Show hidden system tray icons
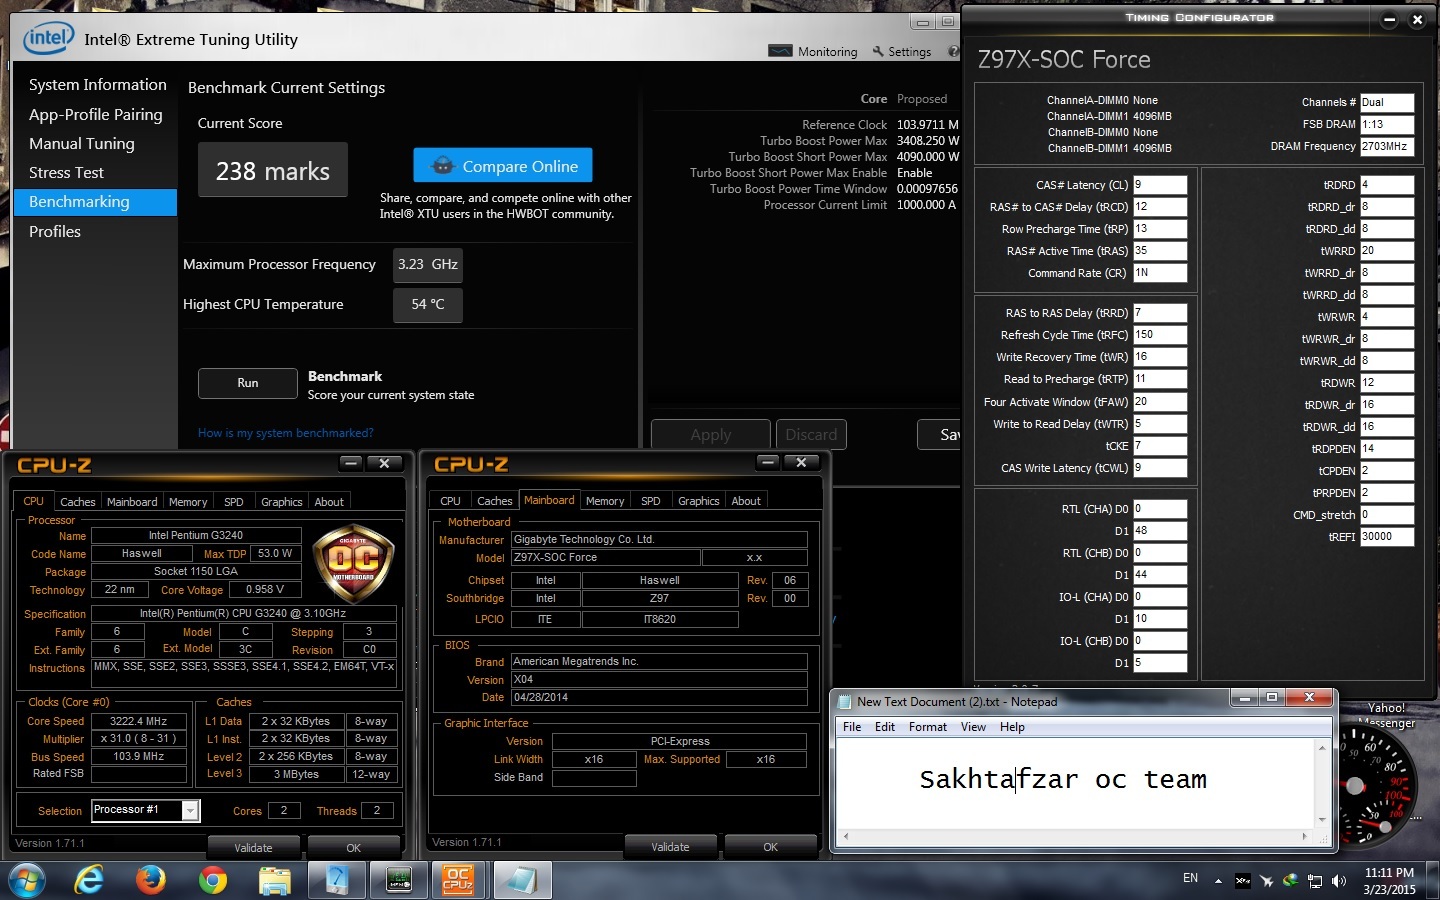 tap(1218, 881)
